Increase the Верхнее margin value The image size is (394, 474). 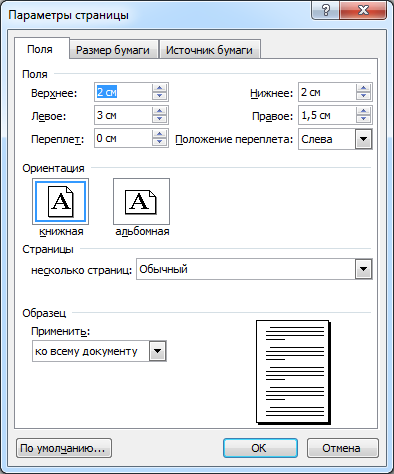click(x=159, y=88)
